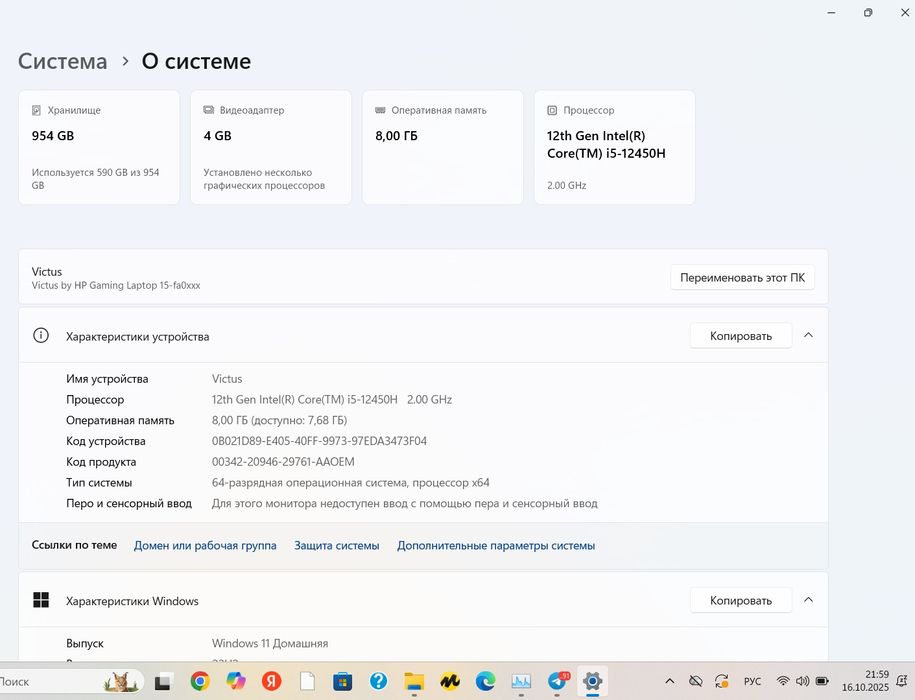The width and height of the screenshot is (915, 700).
Task: Click the info icon beside Характеристики устройства
Action: point(41,335)
